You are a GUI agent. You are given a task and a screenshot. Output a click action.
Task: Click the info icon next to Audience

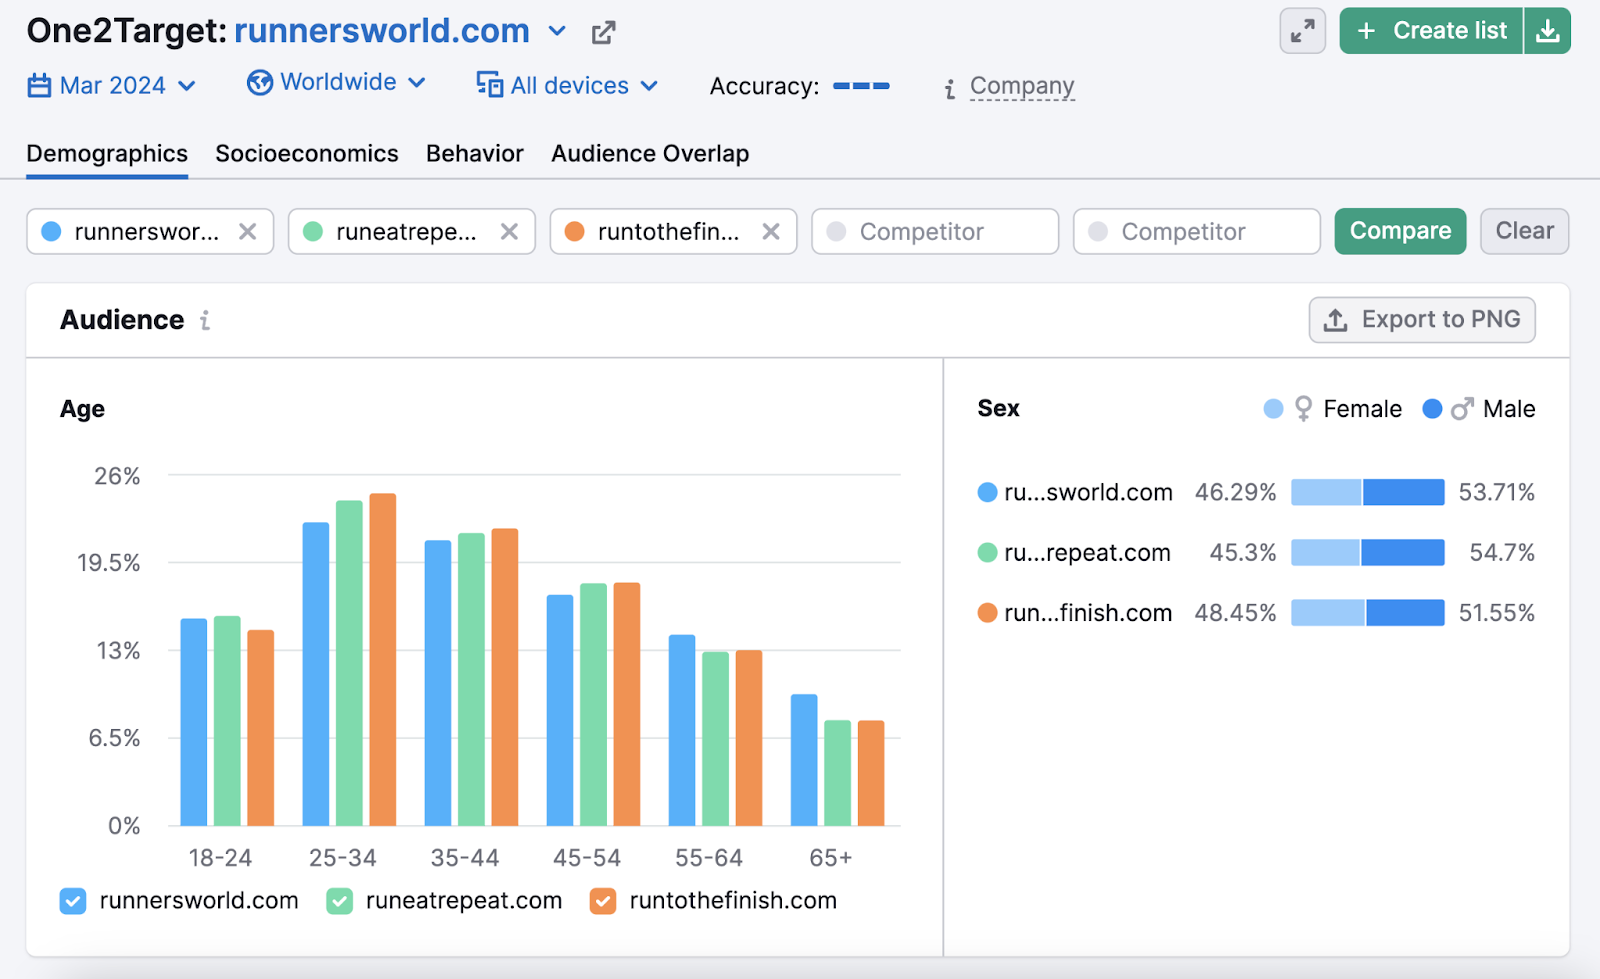(x=205, y=320)
